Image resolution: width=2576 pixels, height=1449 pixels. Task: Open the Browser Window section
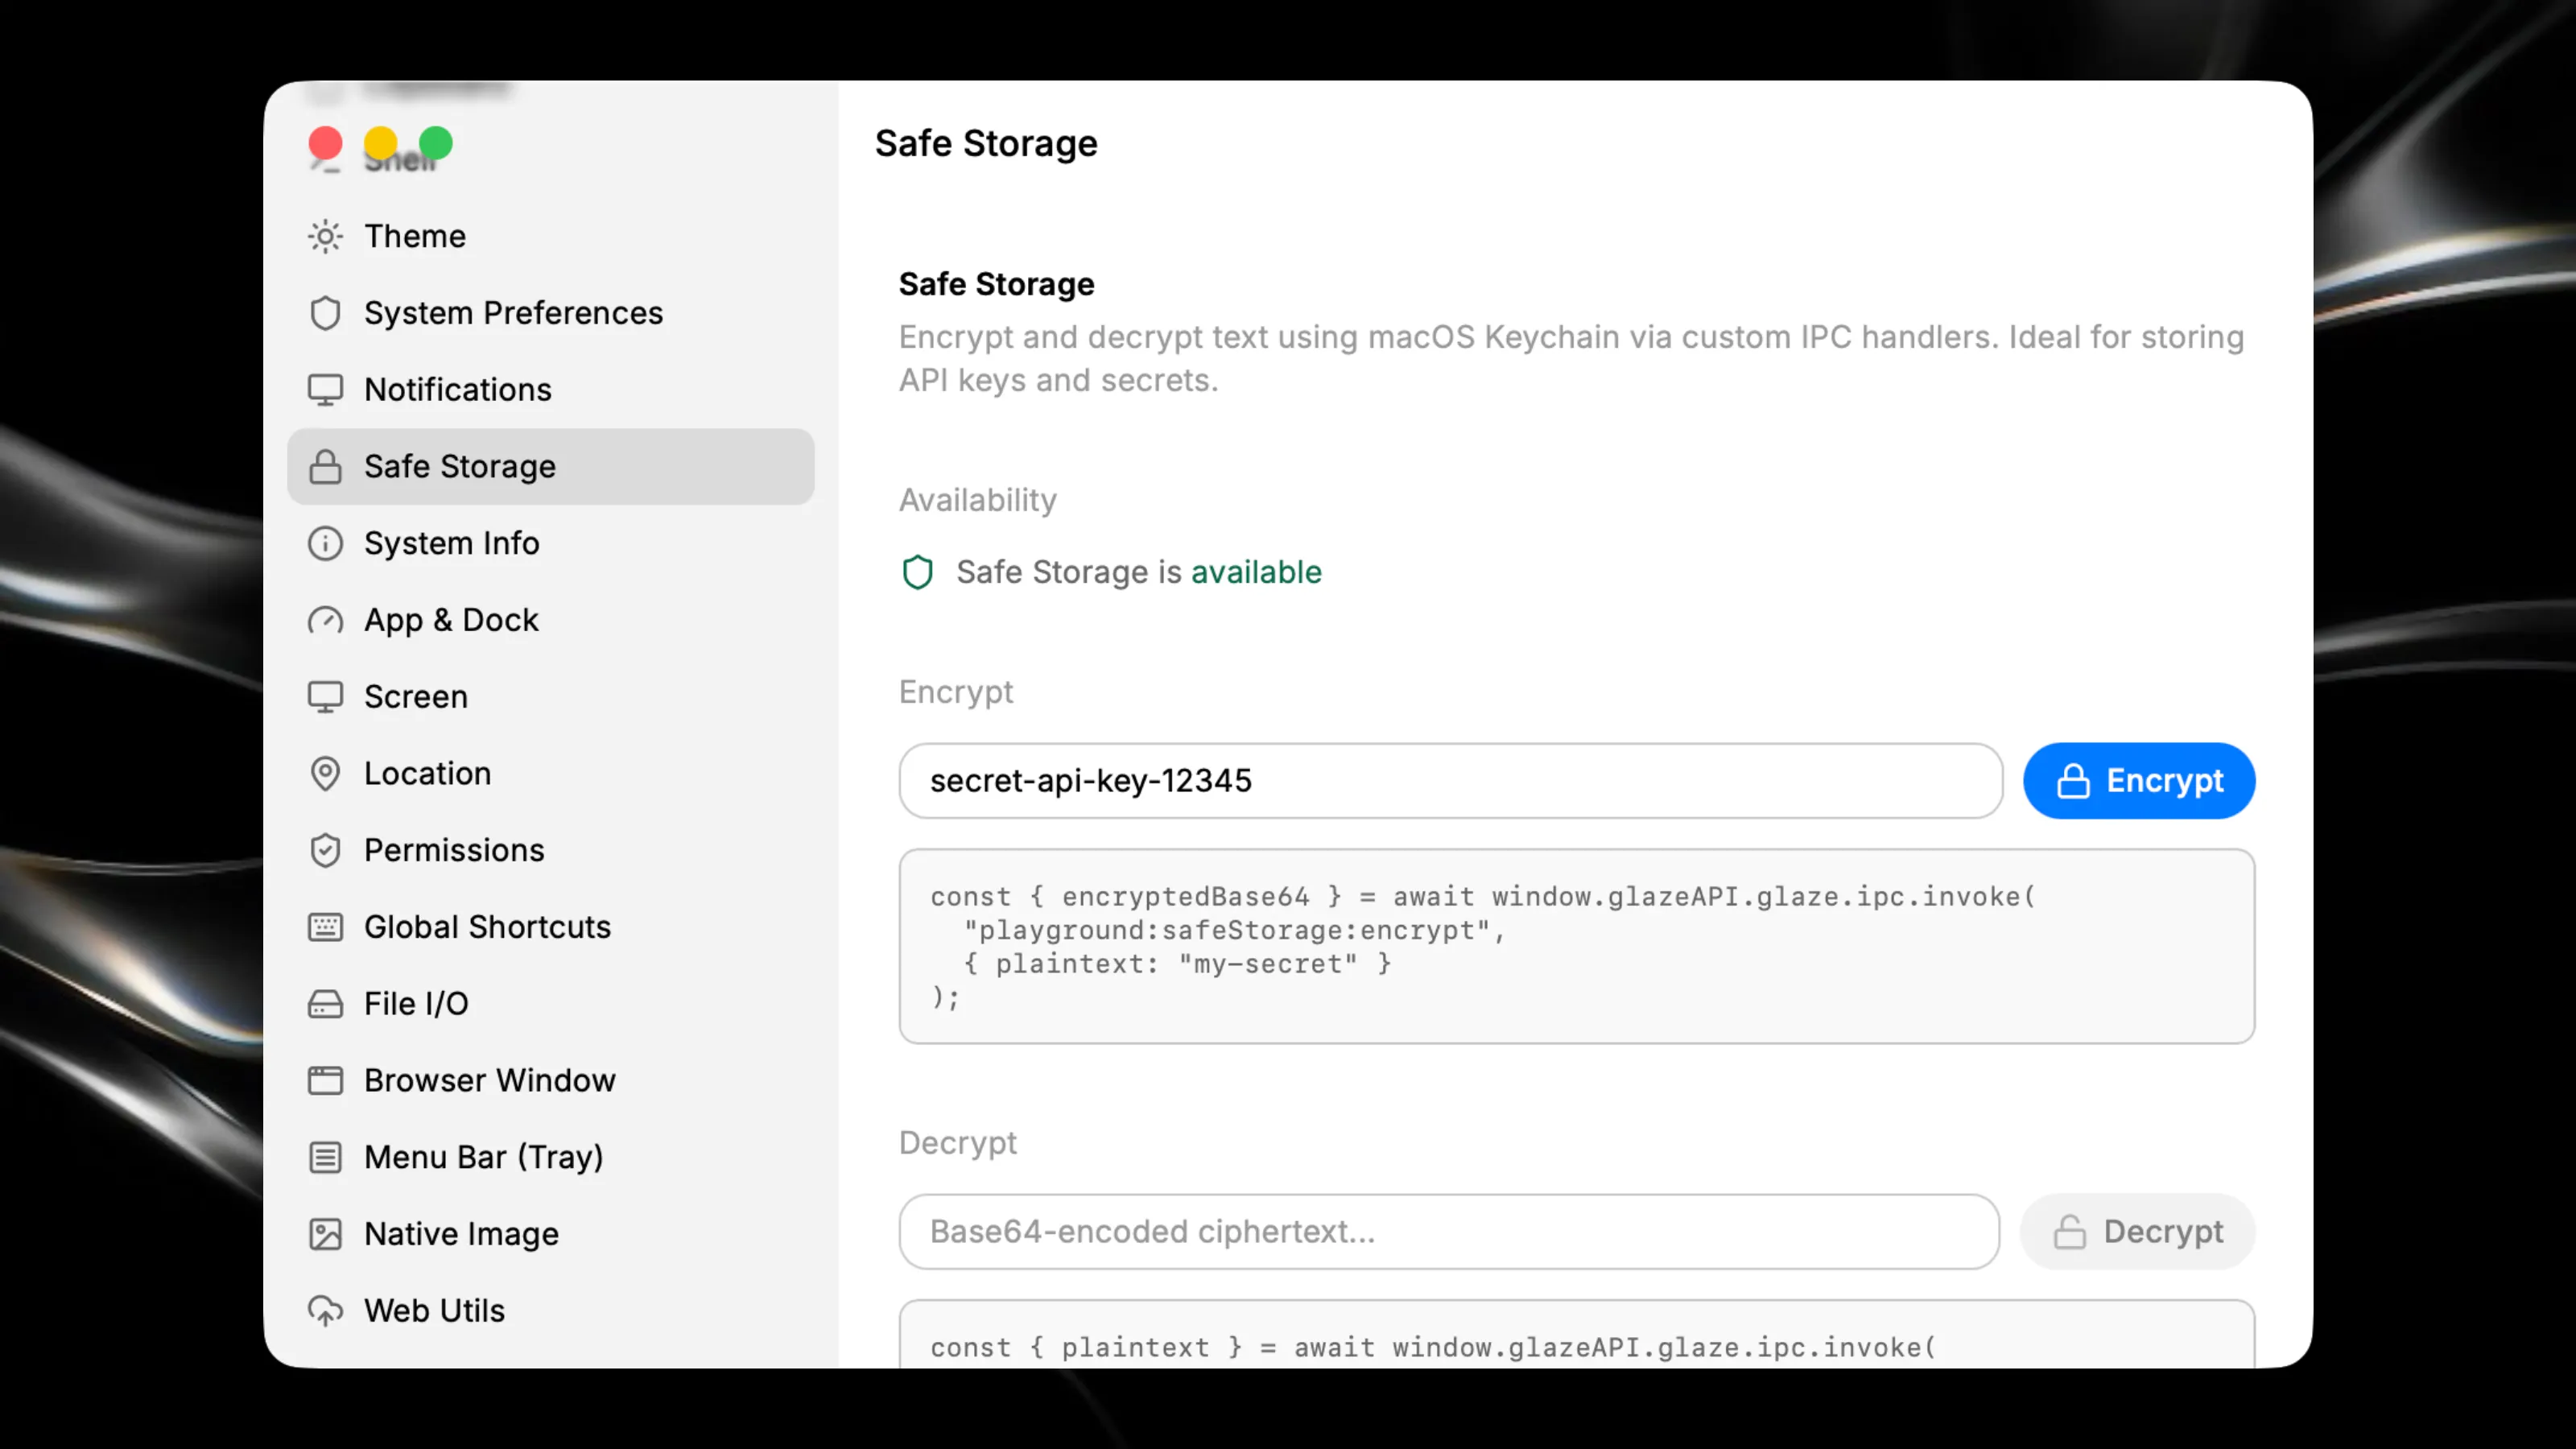(x=550, y=1081)
